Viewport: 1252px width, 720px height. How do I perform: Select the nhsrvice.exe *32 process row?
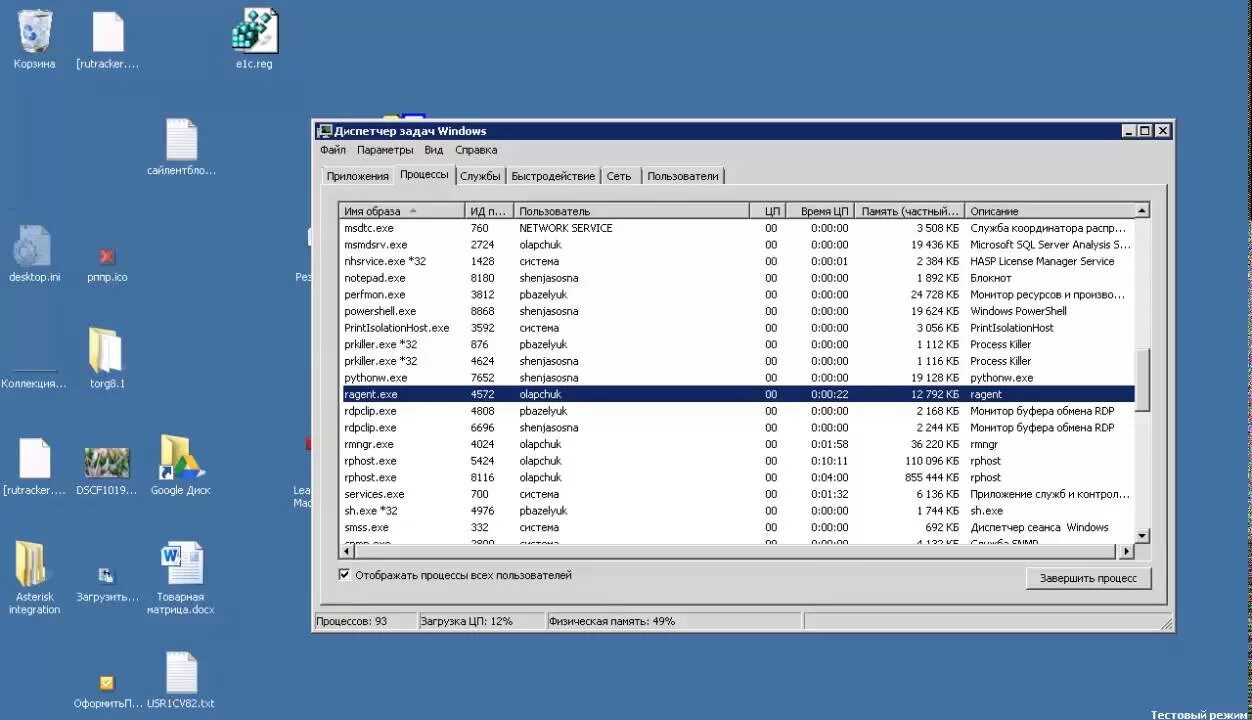pos(737,261)
